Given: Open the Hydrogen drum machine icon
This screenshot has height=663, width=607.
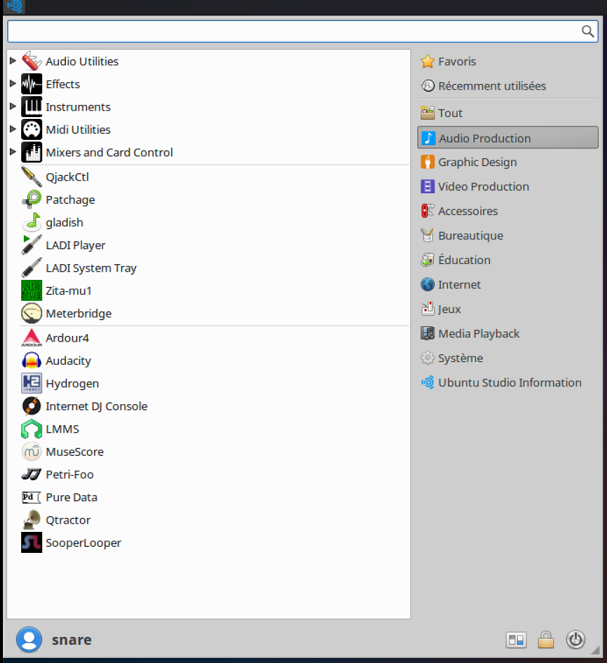Looking at the screenshot, I should click(x=31, y=384).
